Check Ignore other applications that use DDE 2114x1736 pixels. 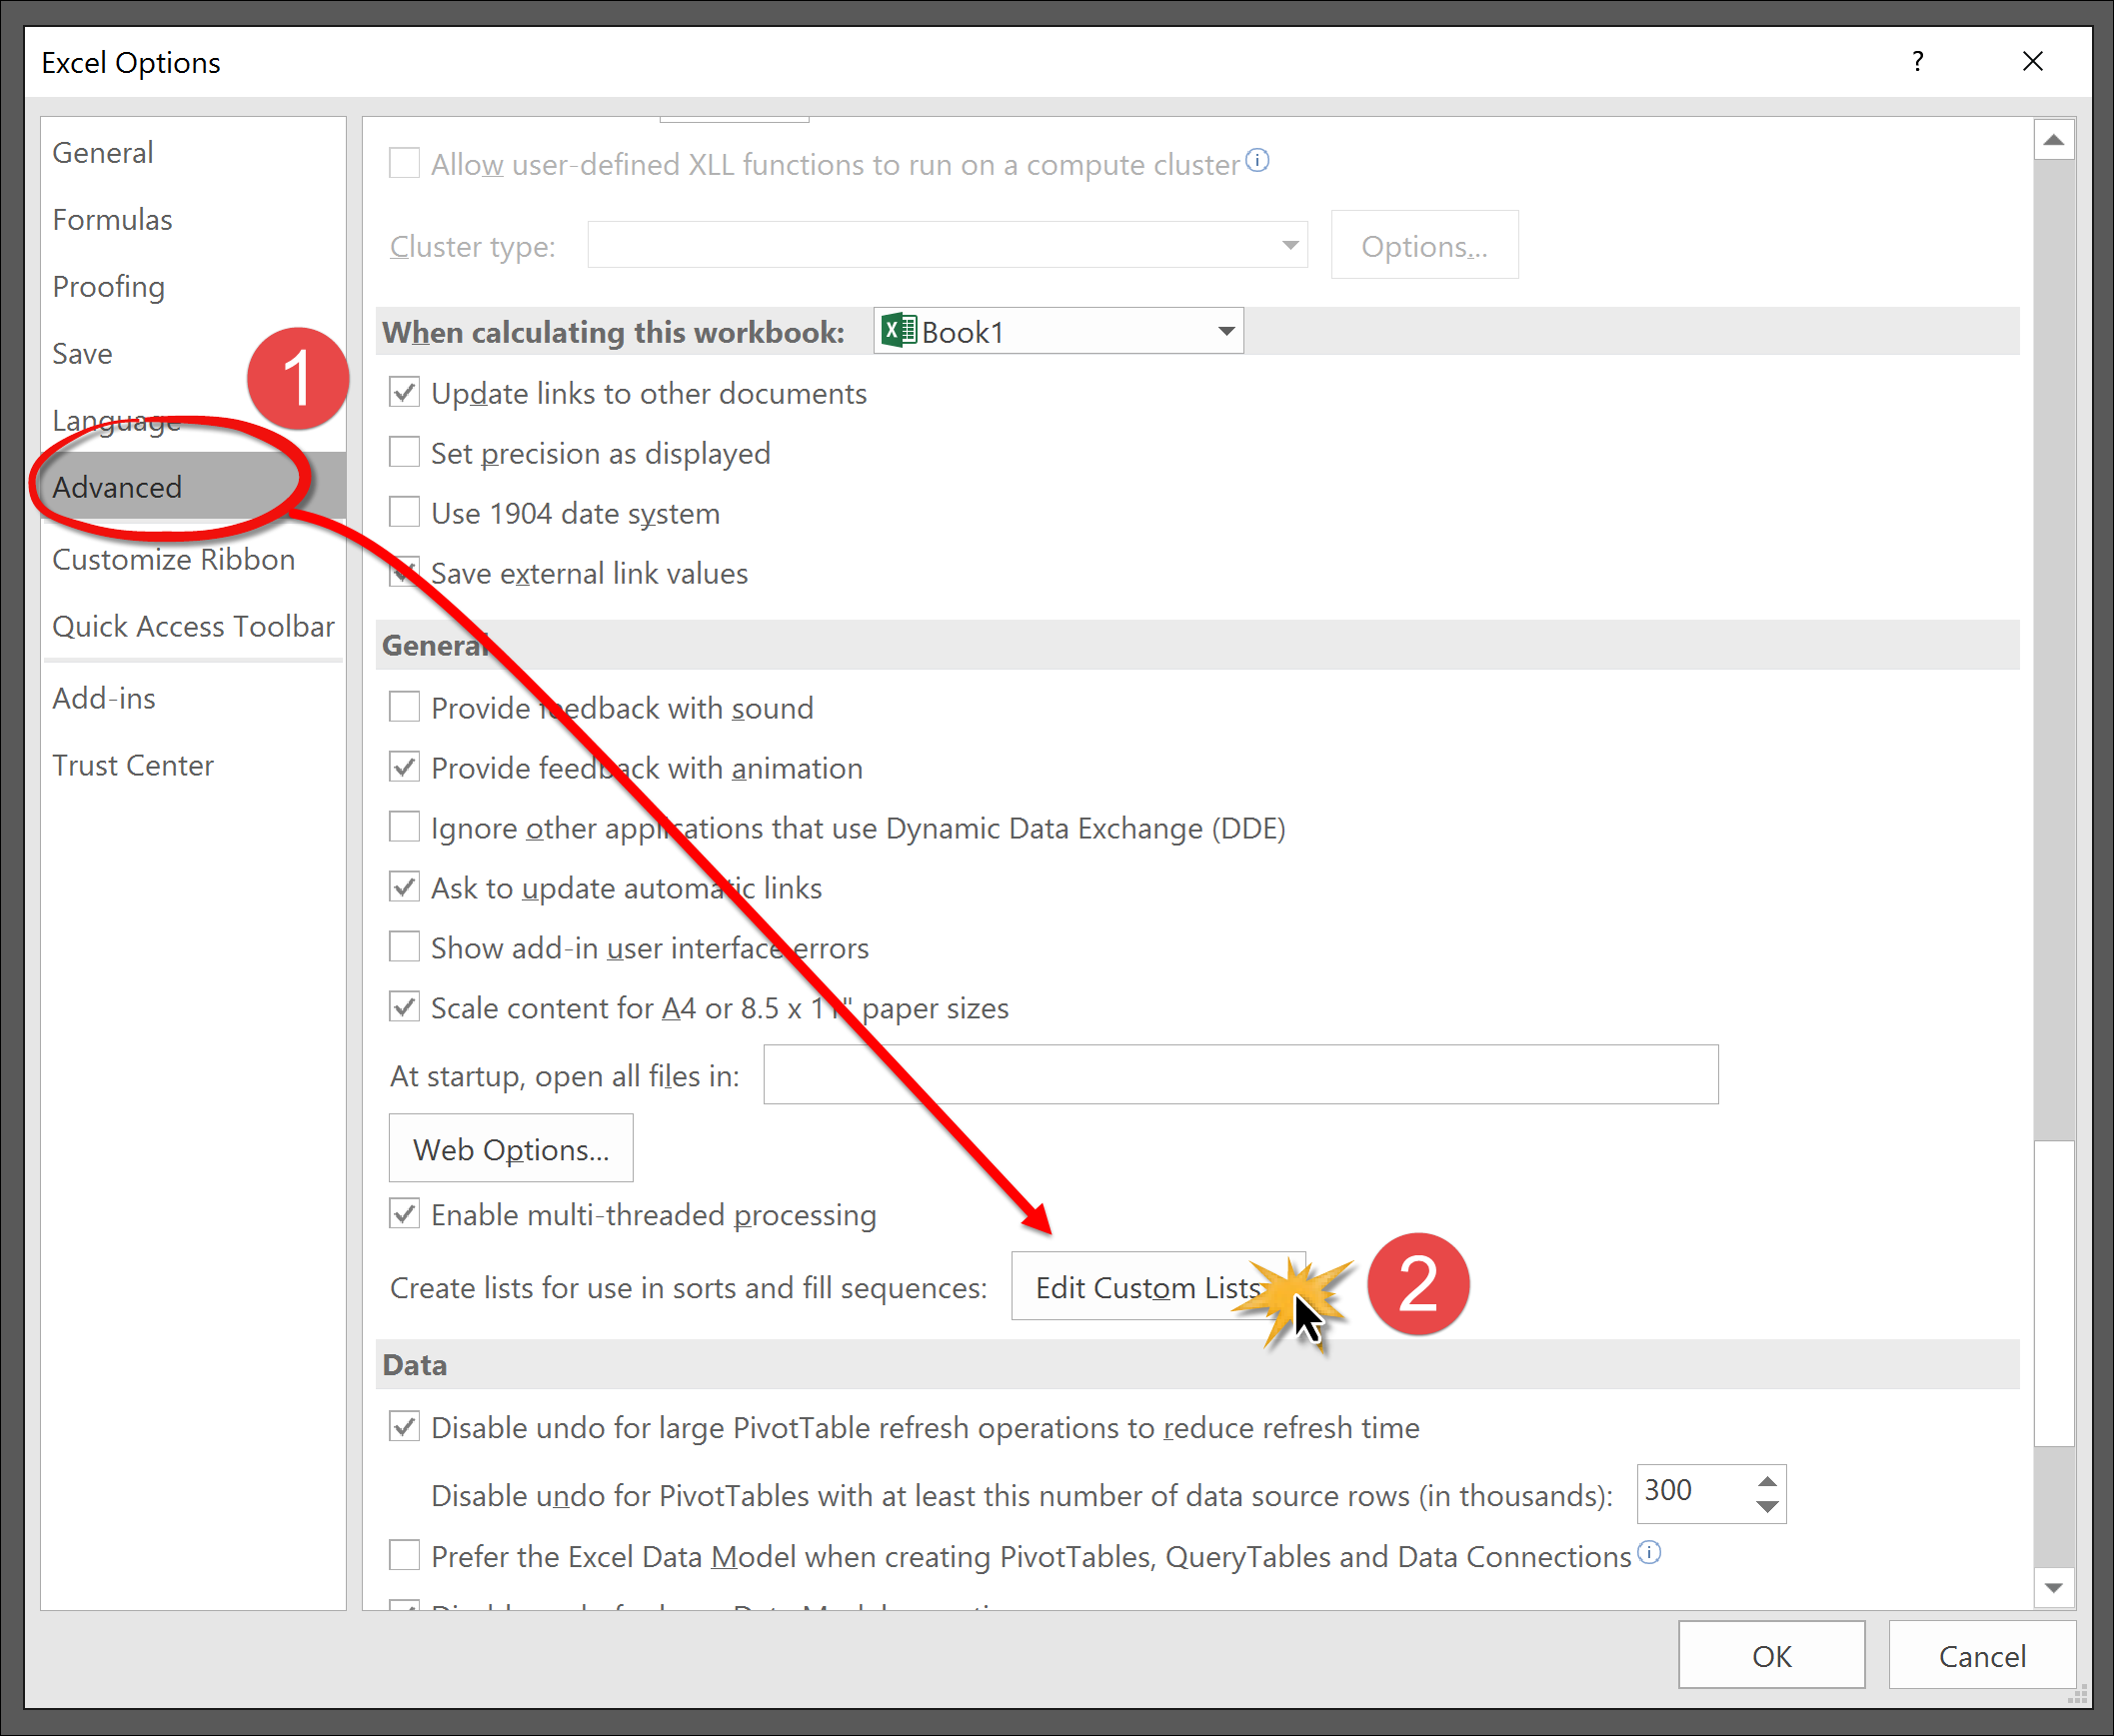pos(404,827)
